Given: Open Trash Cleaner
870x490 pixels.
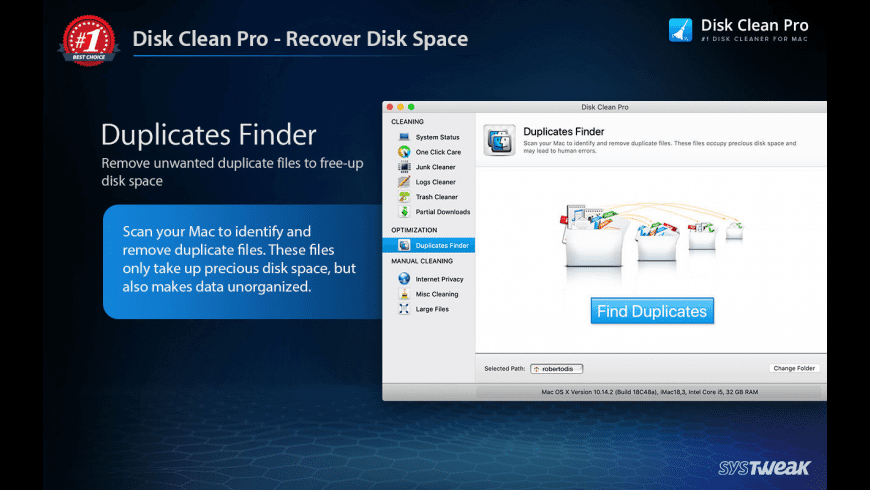Looking at the screenshot, I should coord(437,197).
